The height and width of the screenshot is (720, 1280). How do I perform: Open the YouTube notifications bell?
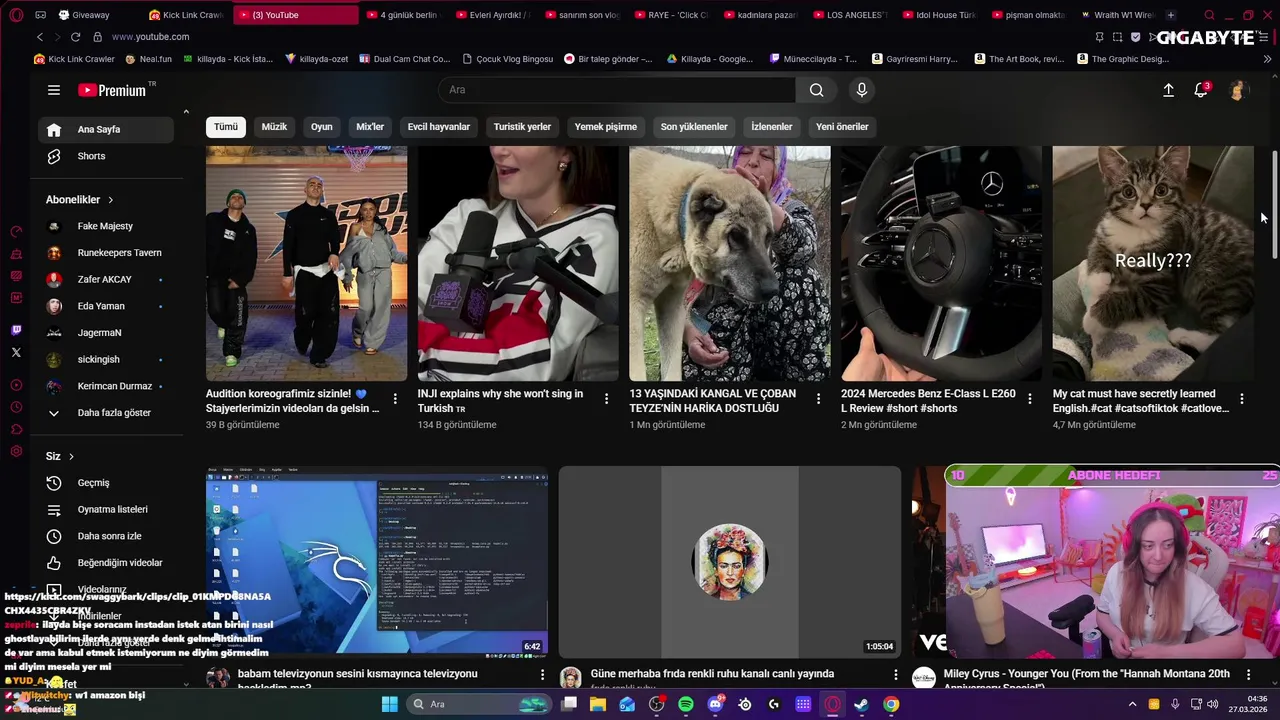click(x=1201, y=90)
